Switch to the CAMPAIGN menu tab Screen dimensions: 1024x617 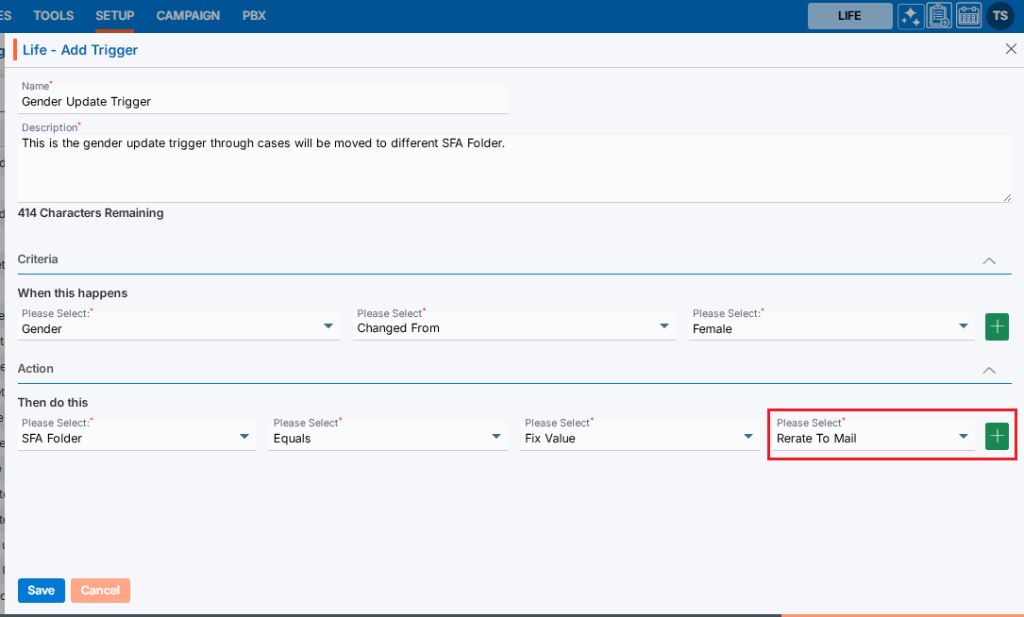coord(188,16)
